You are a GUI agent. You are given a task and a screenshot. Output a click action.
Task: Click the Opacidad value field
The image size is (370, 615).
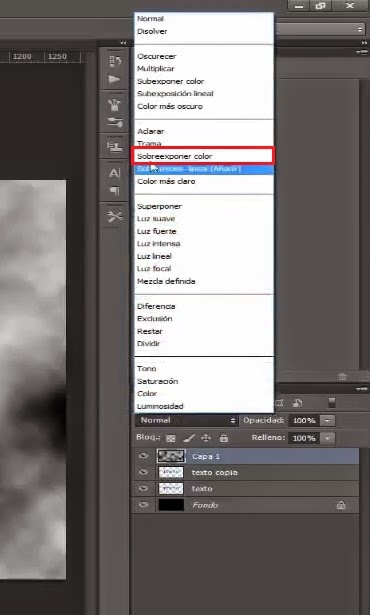tap(304, 420)
